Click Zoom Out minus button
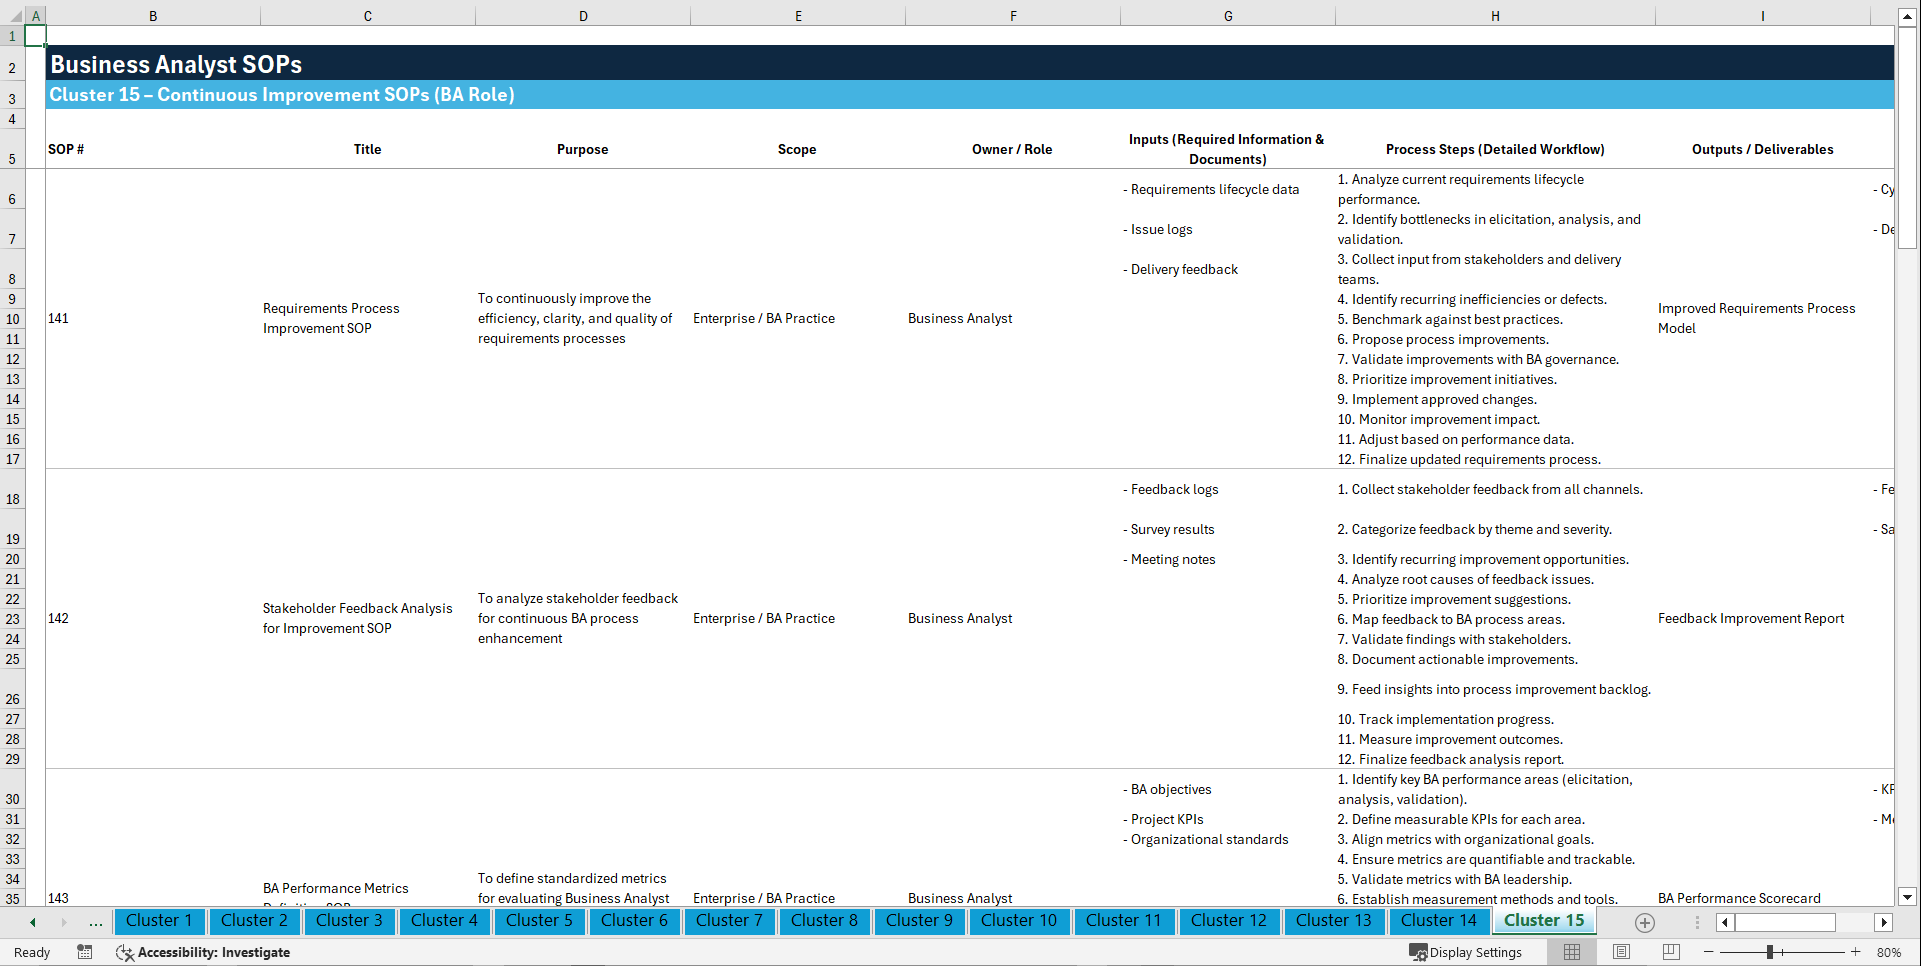The height and width of the screenshot is (966, 1921). point(1708,952)
